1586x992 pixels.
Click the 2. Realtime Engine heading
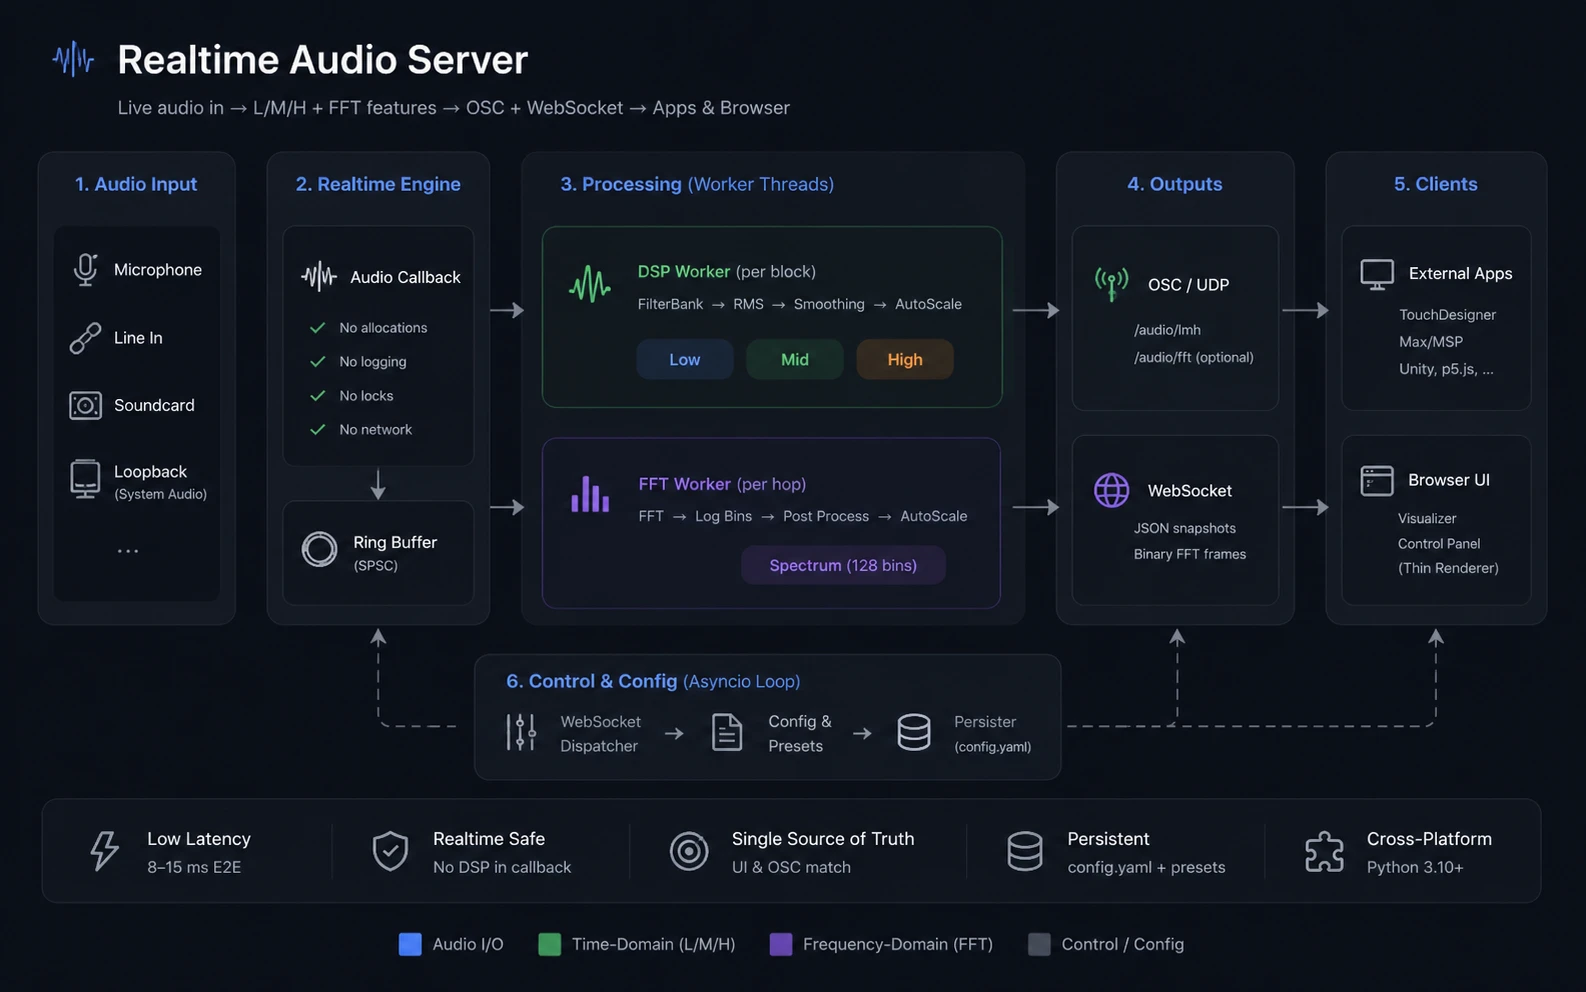click(x=378, y=184)
